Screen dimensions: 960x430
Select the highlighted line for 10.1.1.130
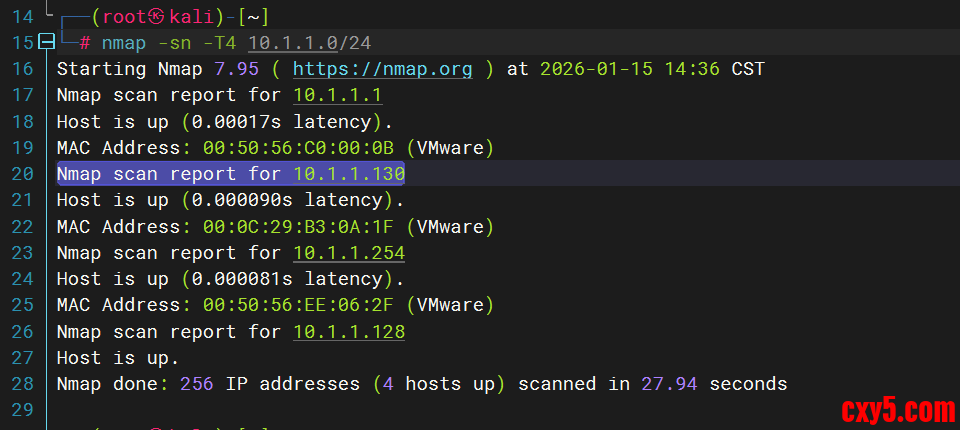(230, 174)
